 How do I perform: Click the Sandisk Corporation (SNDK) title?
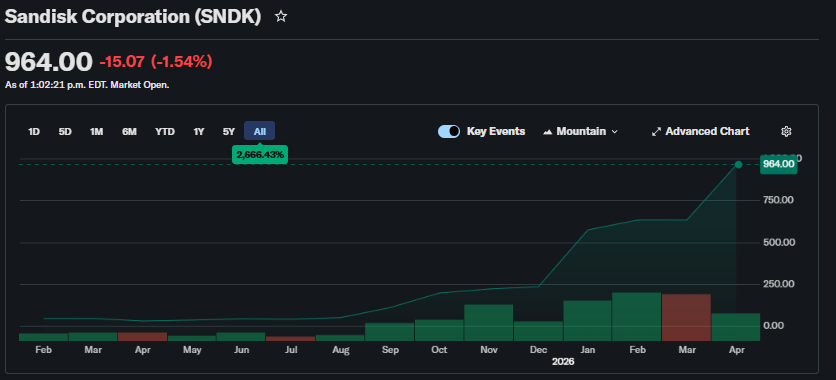[x=133, y=17]
